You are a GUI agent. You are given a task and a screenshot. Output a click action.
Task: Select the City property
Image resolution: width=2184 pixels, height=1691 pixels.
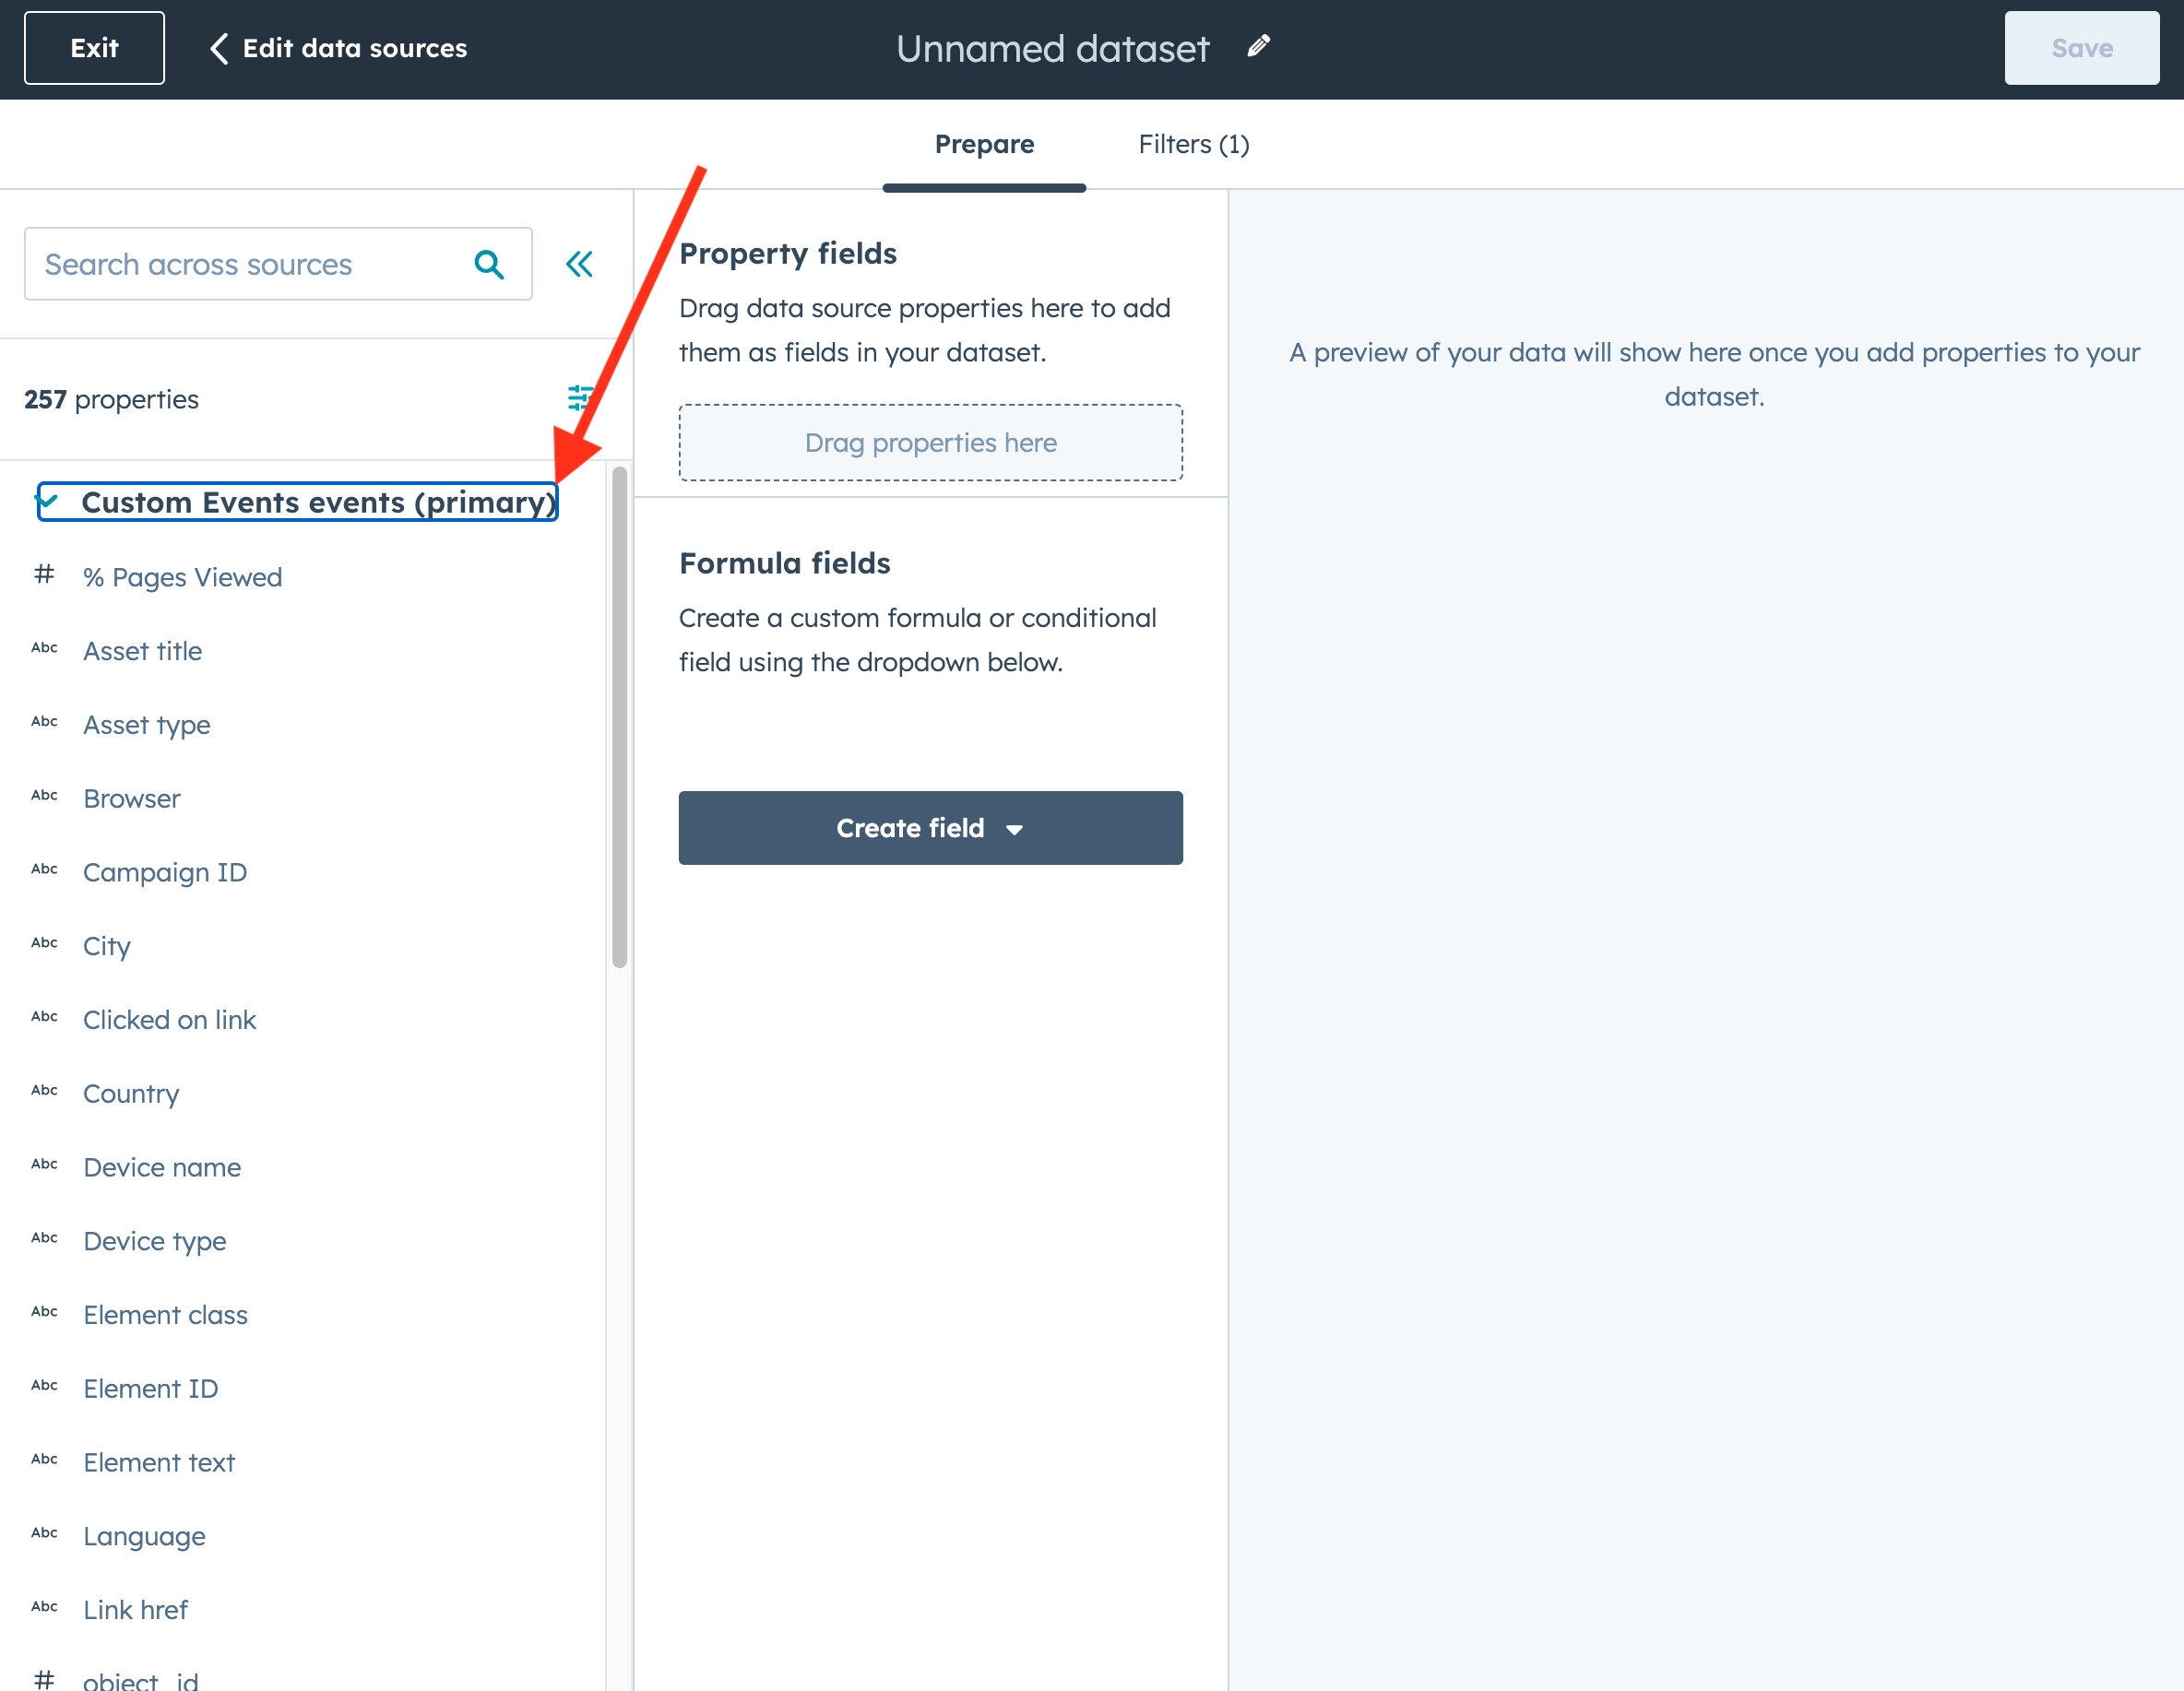pos(106,946)
